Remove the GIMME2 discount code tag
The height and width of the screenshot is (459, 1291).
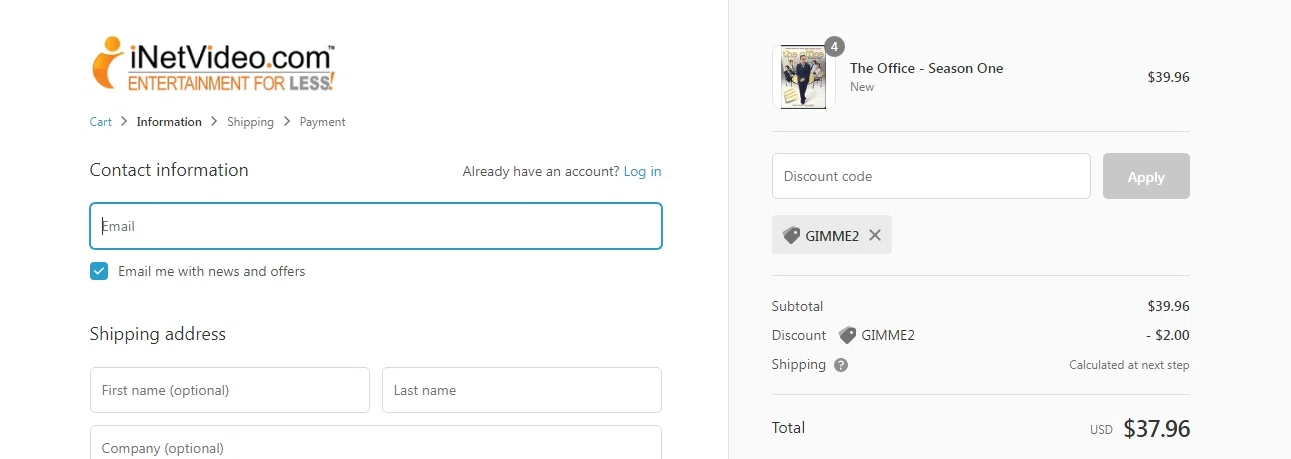875,235
